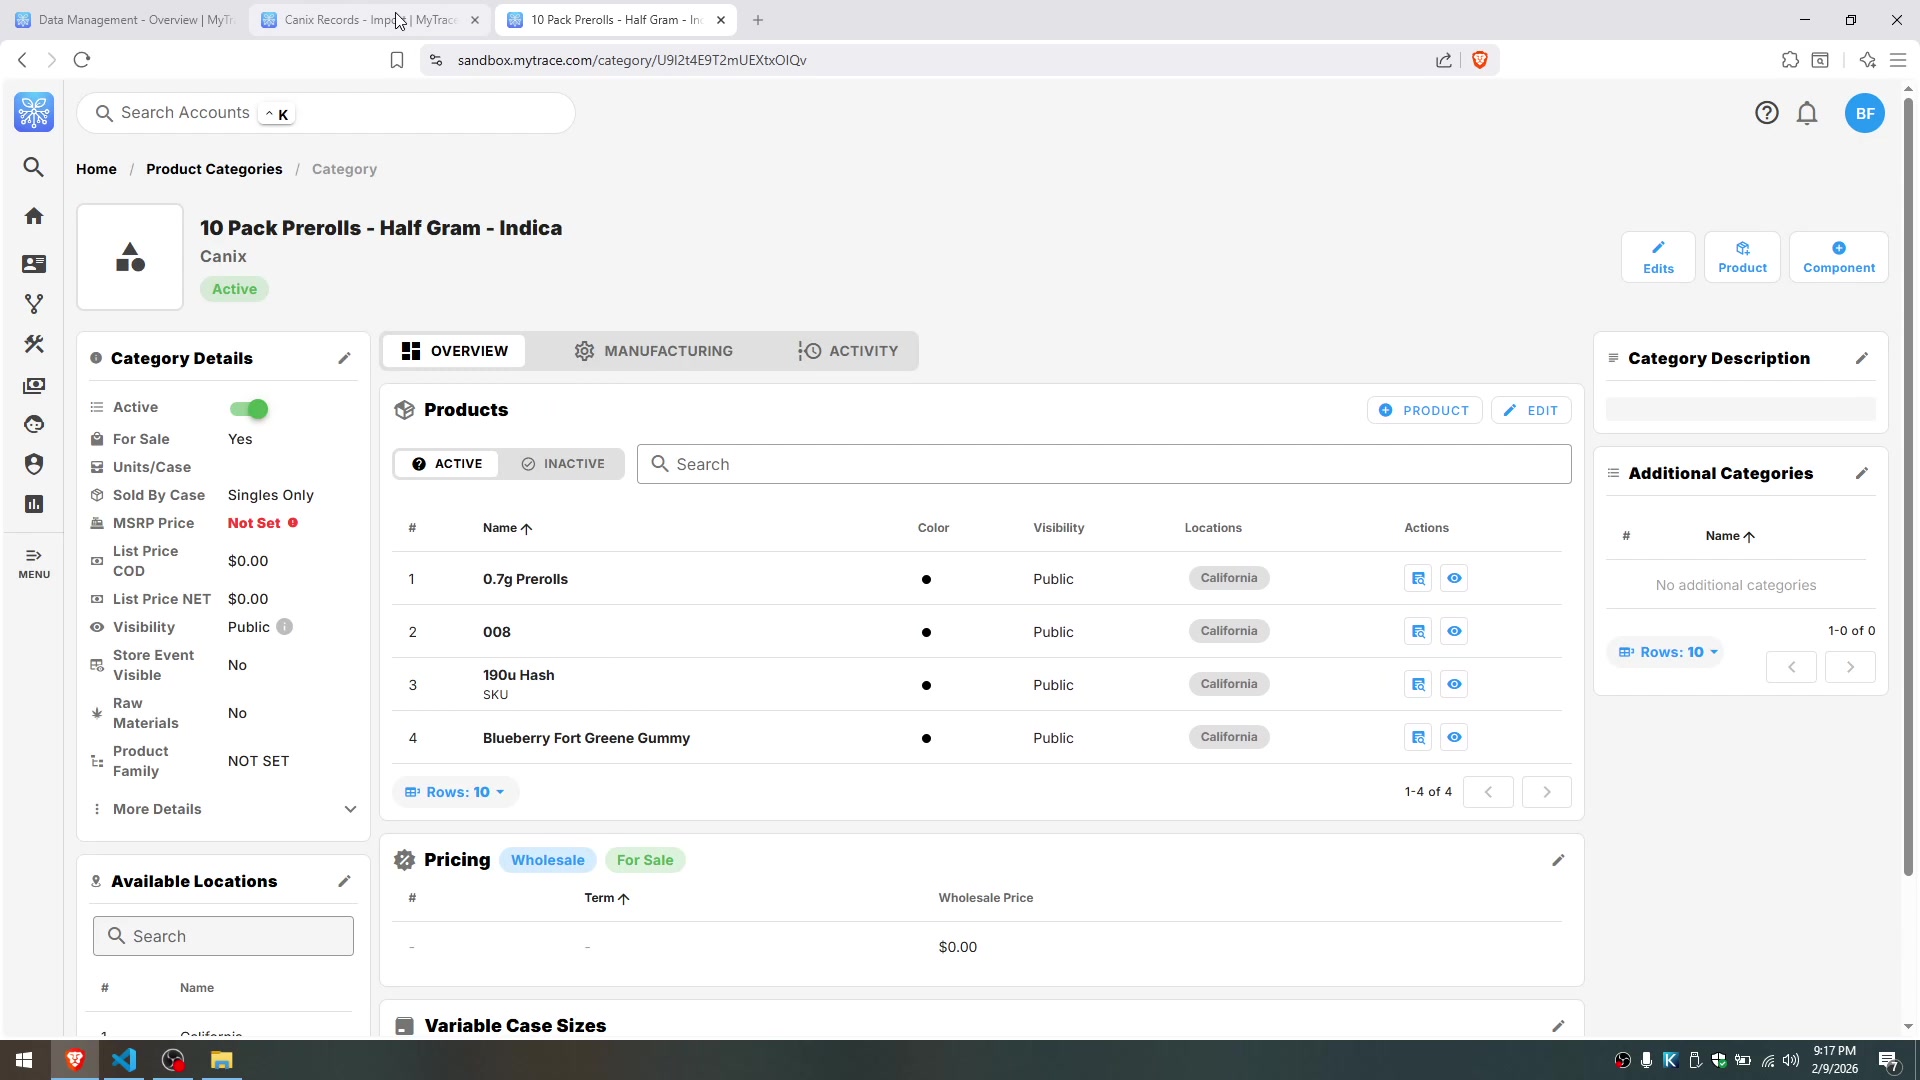Click the help question mark icon
The height and width of the screenshot is (1080, 1920).
(1766, 113)
